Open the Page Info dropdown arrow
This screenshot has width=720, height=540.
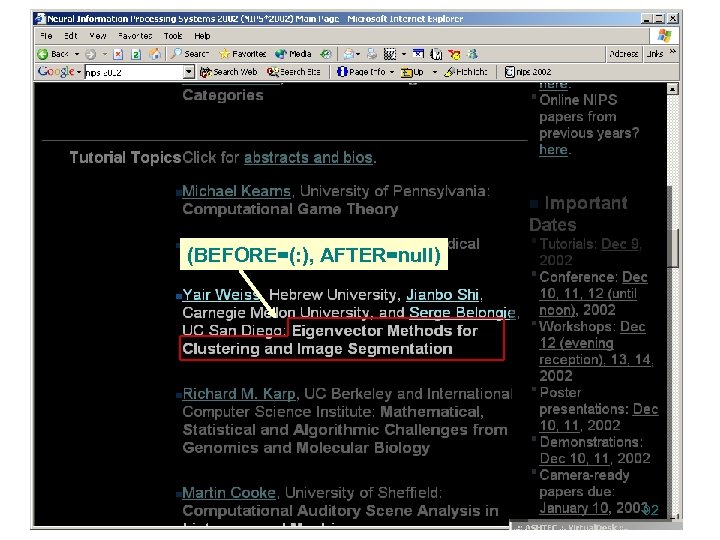[392, 72]
